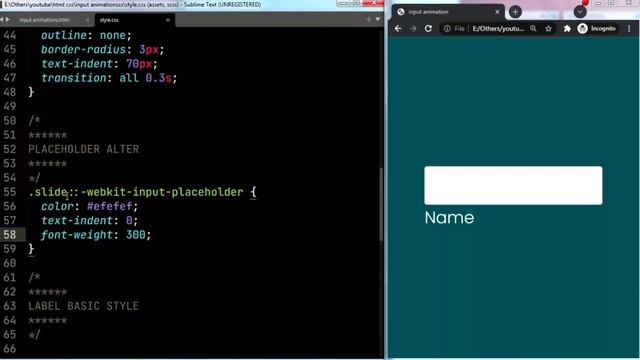
Task: Bookmark this page with the star icon
Action: click(549, 29)
